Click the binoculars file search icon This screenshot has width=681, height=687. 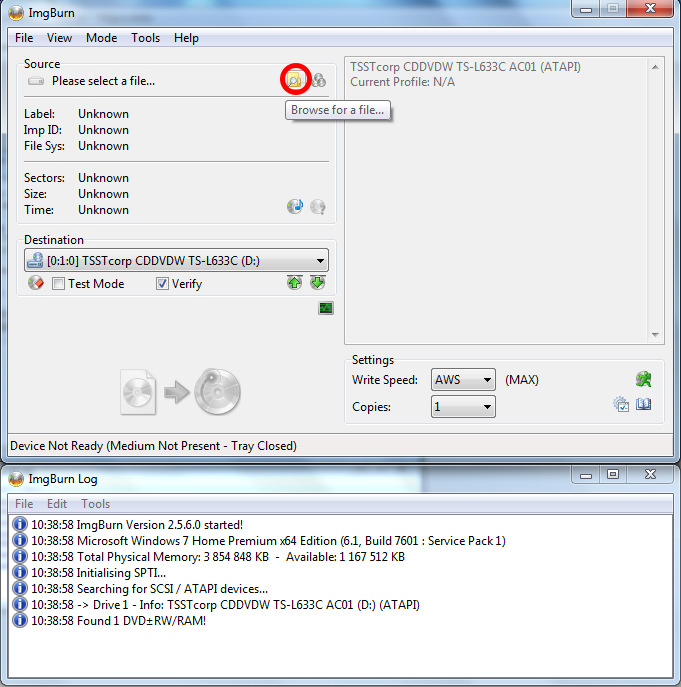pyautogui.click(x=319, y=80)
